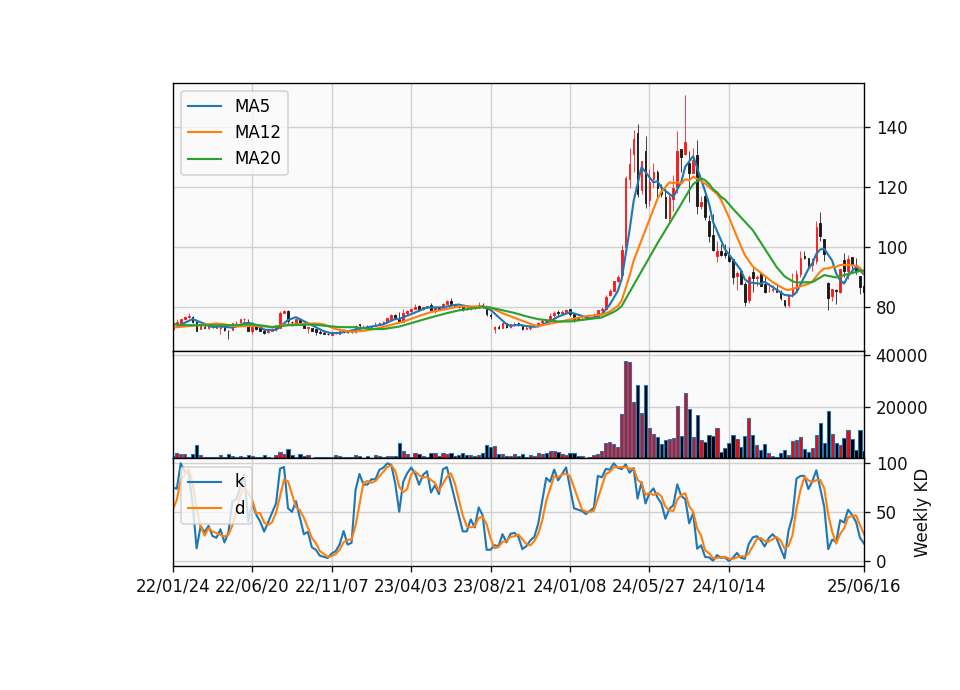This screenshot has height=690, width=960.
Task: Click the k legend label in KD panel
Action: tap(239, 481)
